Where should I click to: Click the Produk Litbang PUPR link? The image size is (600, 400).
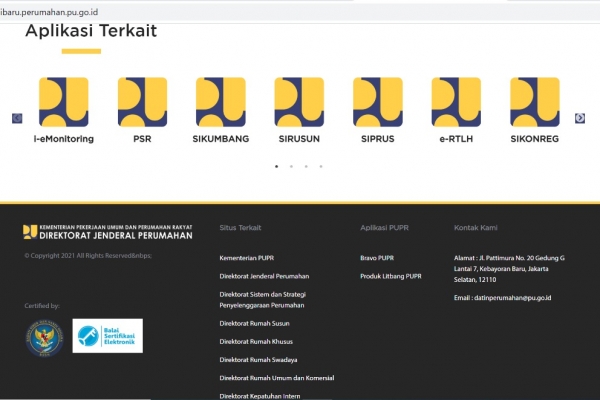click(x=391, y=276)
